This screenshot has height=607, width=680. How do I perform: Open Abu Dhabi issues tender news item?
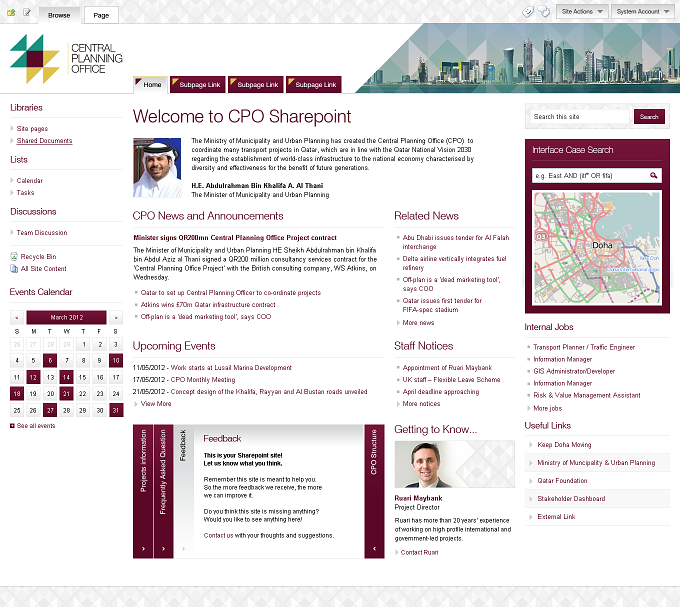456,242
